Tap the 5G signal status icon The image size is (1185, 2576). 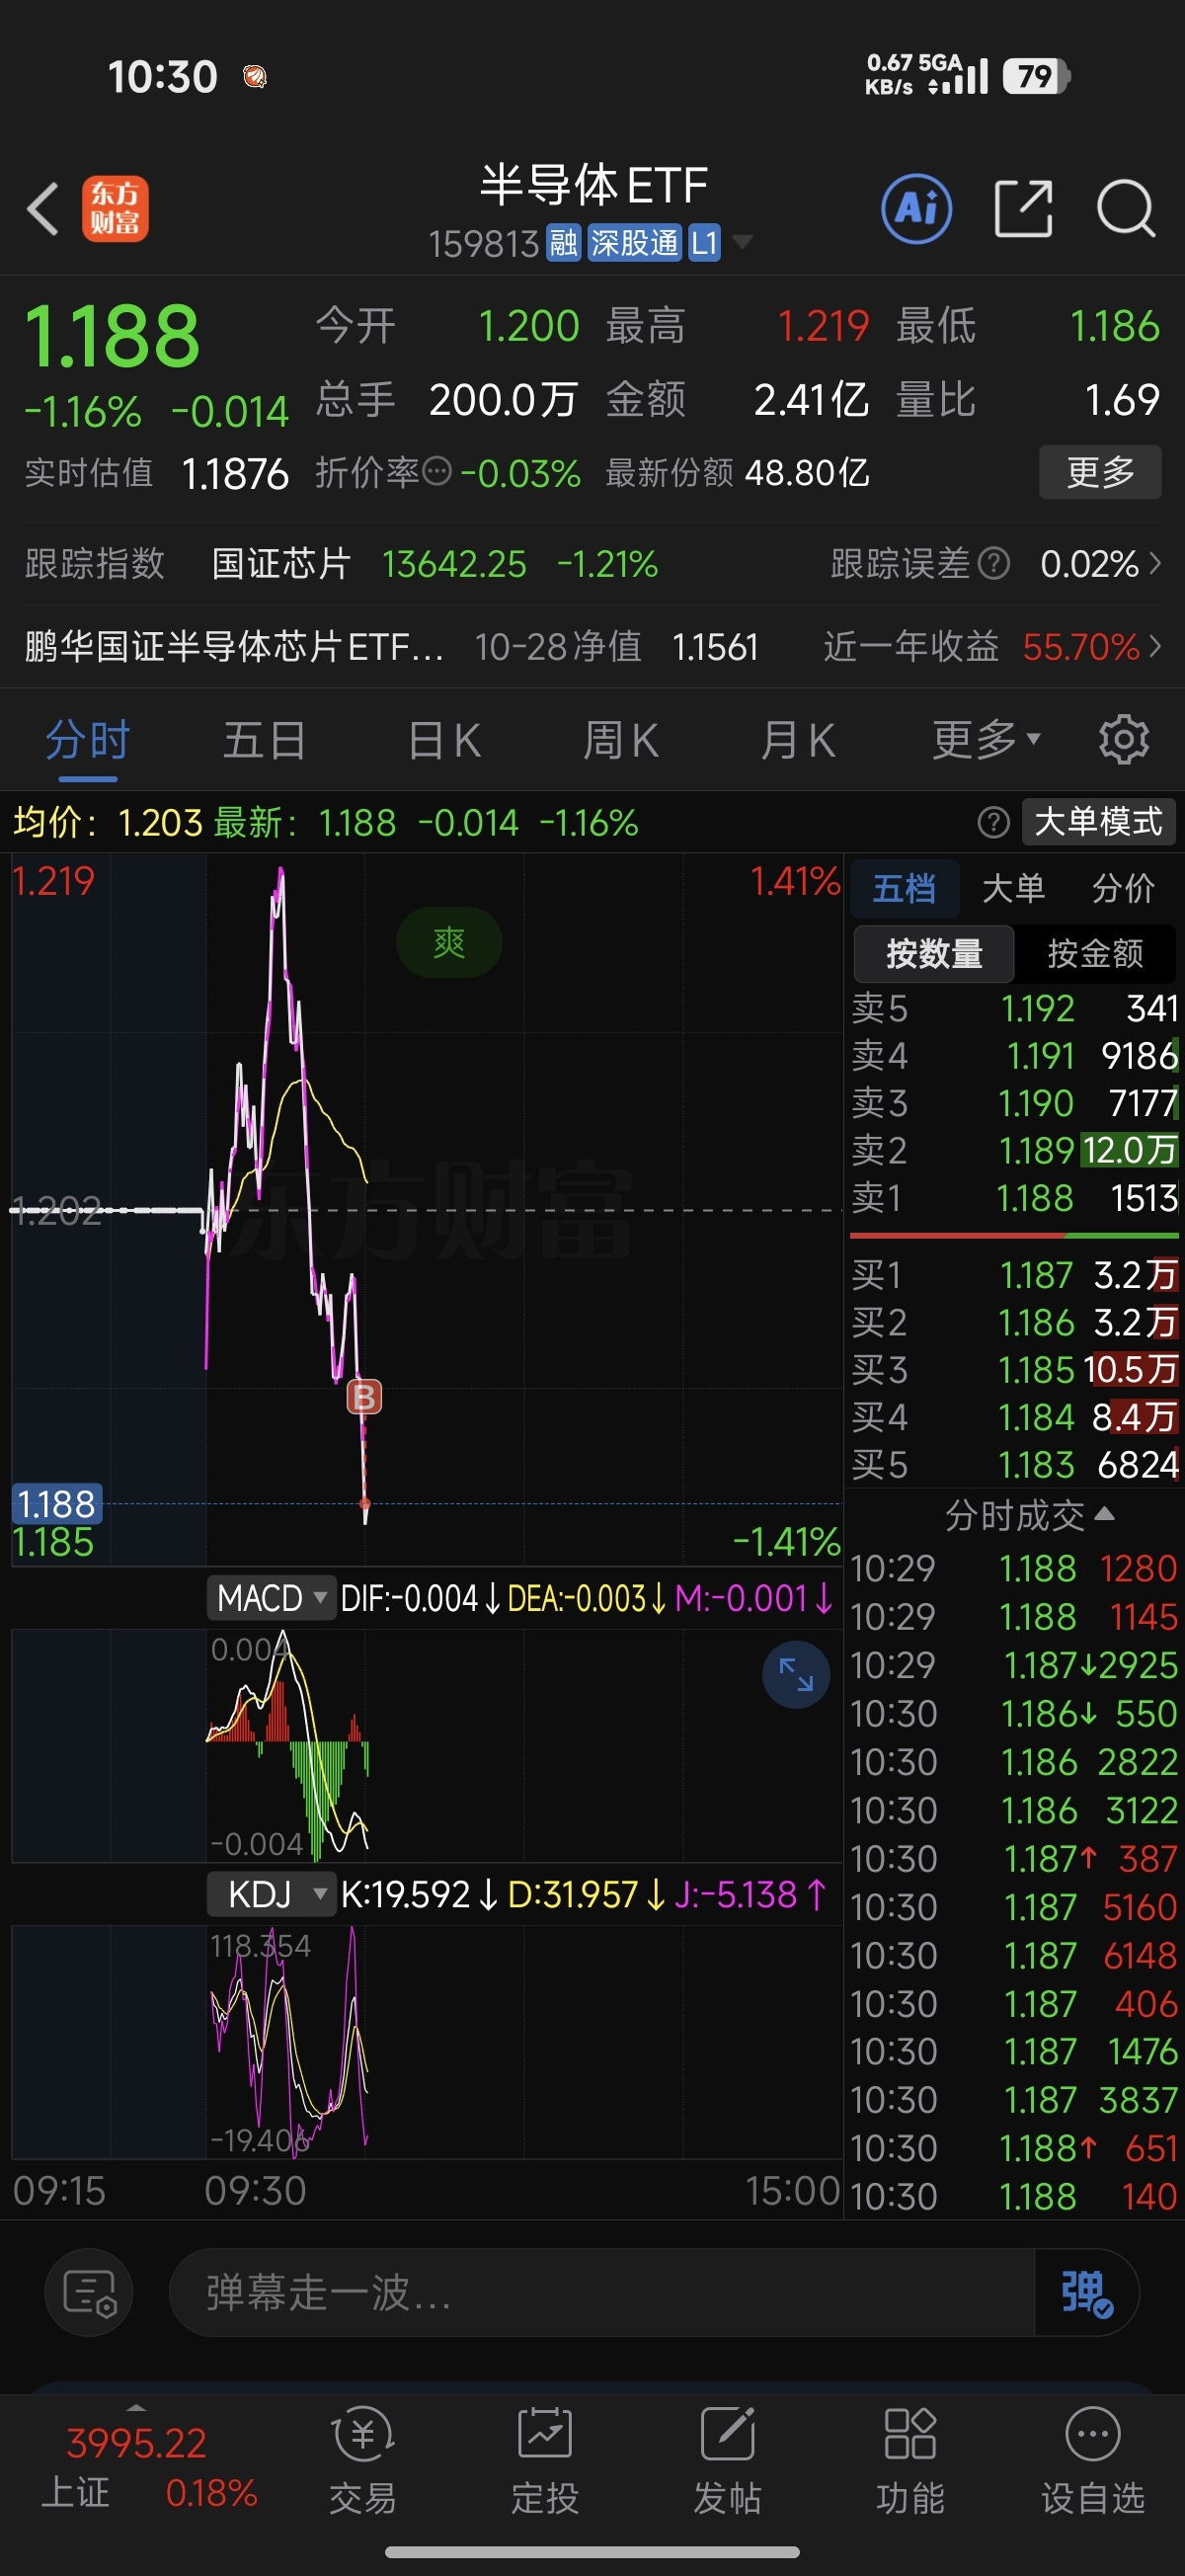pyautogui.click(x=956, y=76)
